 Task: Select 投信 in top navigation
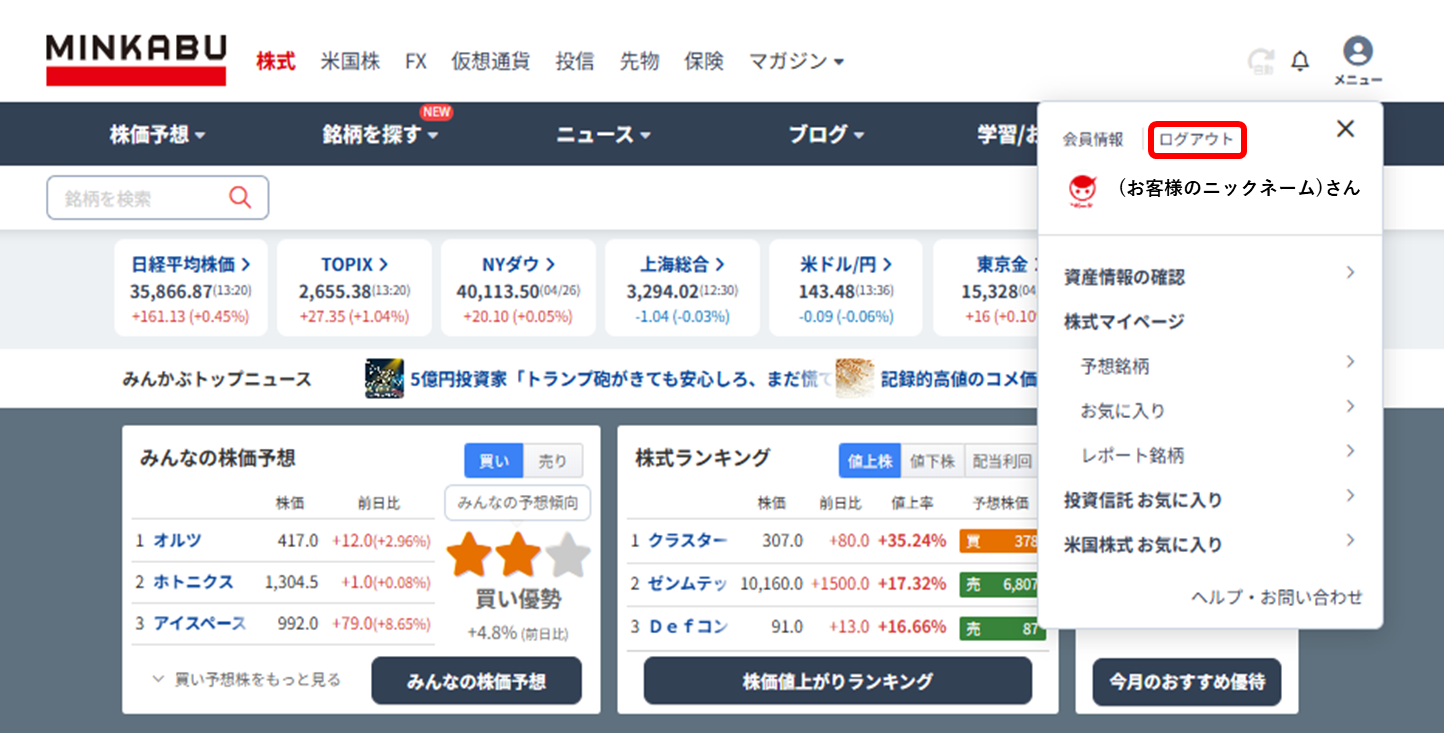pos(575,61)
